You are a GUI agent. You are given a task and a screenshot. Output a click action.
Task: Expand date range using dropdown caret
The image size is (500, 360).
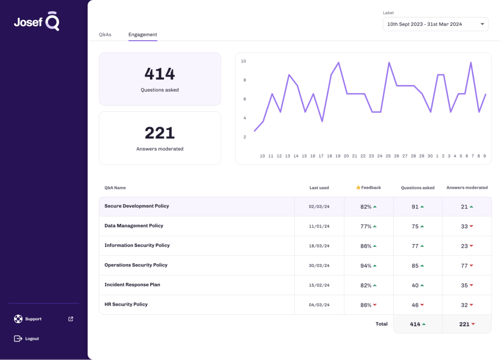pos(482,24)
